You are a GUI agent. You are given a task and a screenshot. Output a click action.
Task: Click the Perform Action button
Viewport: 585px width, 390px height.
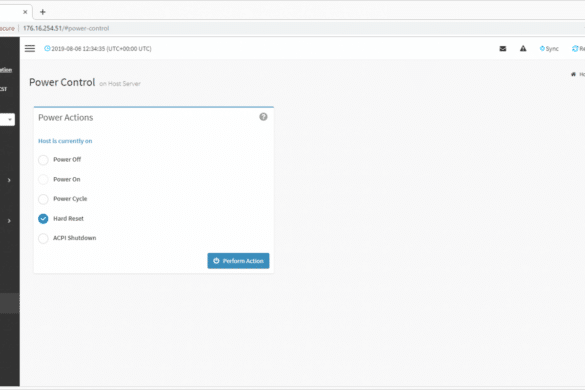tap(238, 261)
